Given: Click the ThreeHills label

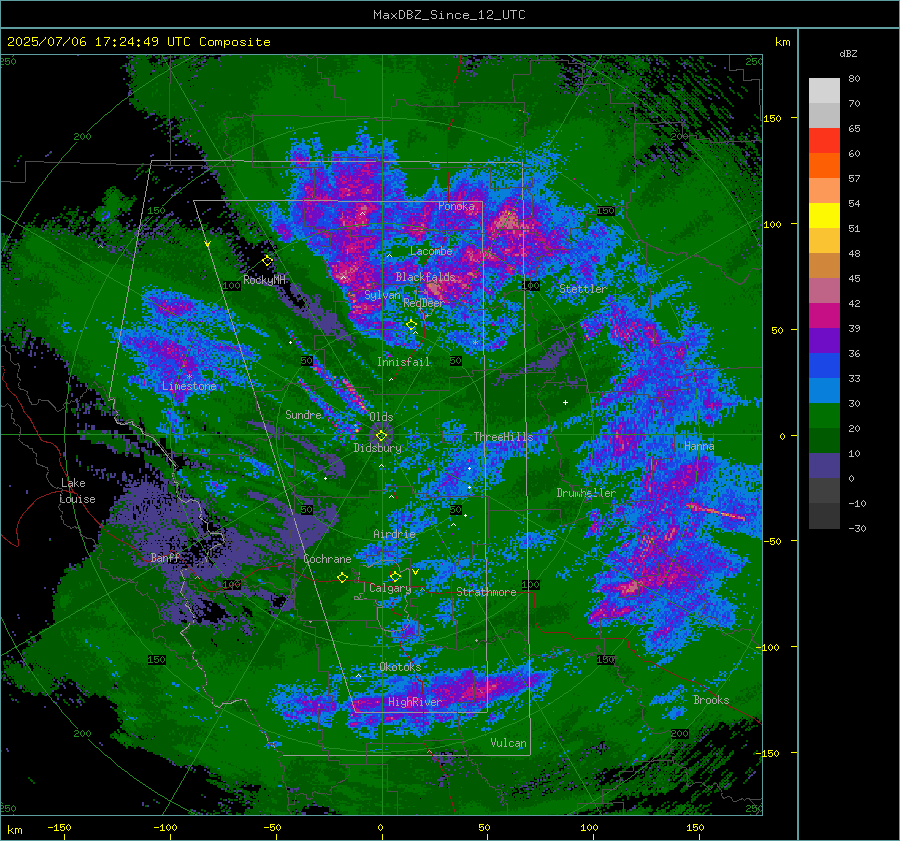Looking at the screenshot, I should [503, 437].
